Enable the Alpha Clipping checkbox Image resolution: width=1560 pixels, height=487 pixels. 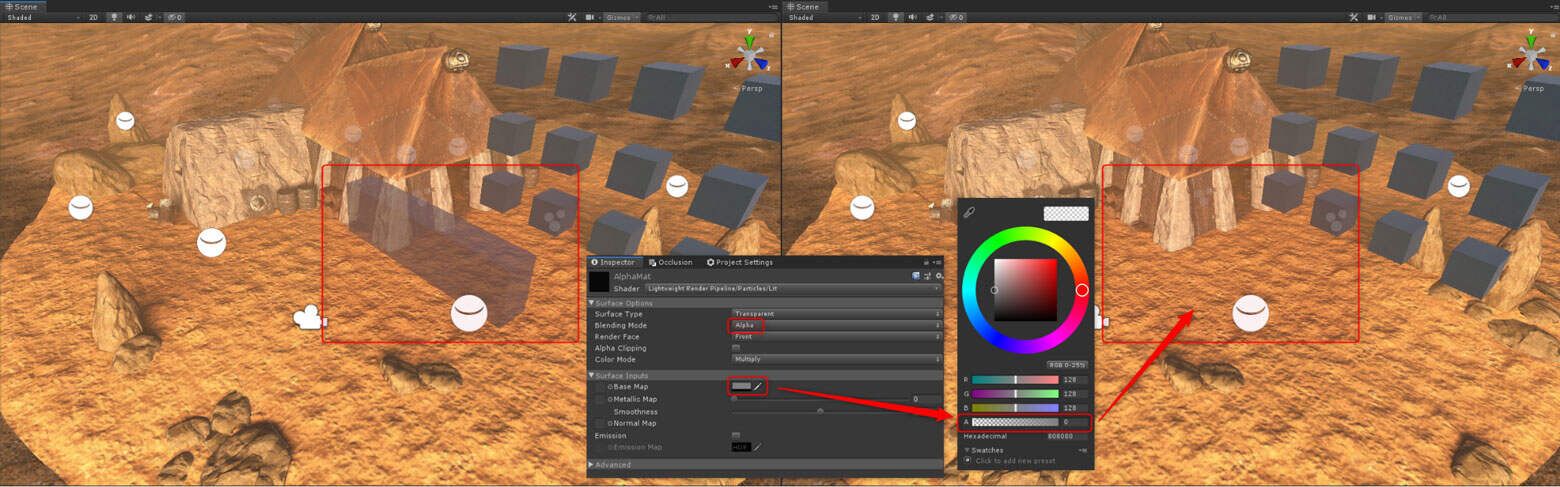(x=736, y=348)
